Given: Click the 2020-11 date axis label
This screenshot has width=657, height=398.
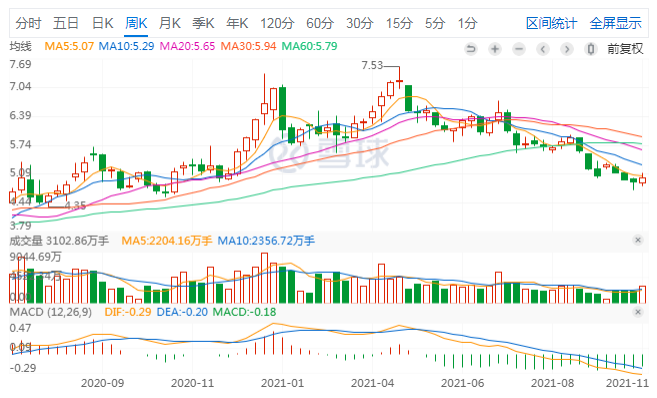Looking at the screenshot, I should pos(192,383).
